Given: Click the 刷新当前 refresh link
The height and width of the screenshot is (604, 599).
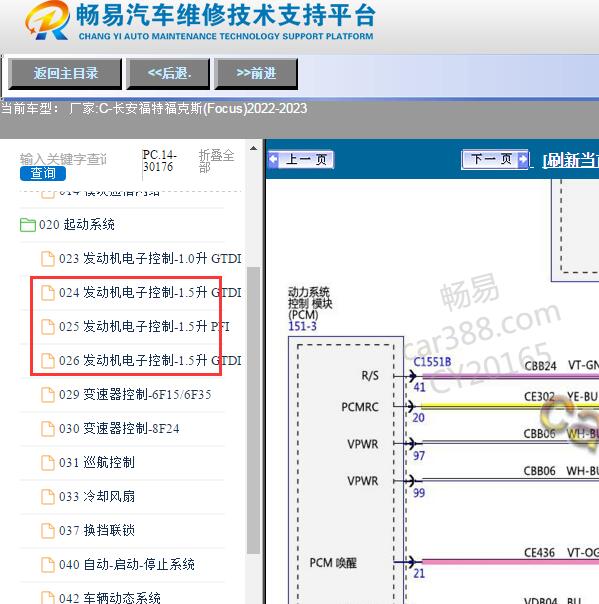Looking at the screenshot, I should pos(570,160).
